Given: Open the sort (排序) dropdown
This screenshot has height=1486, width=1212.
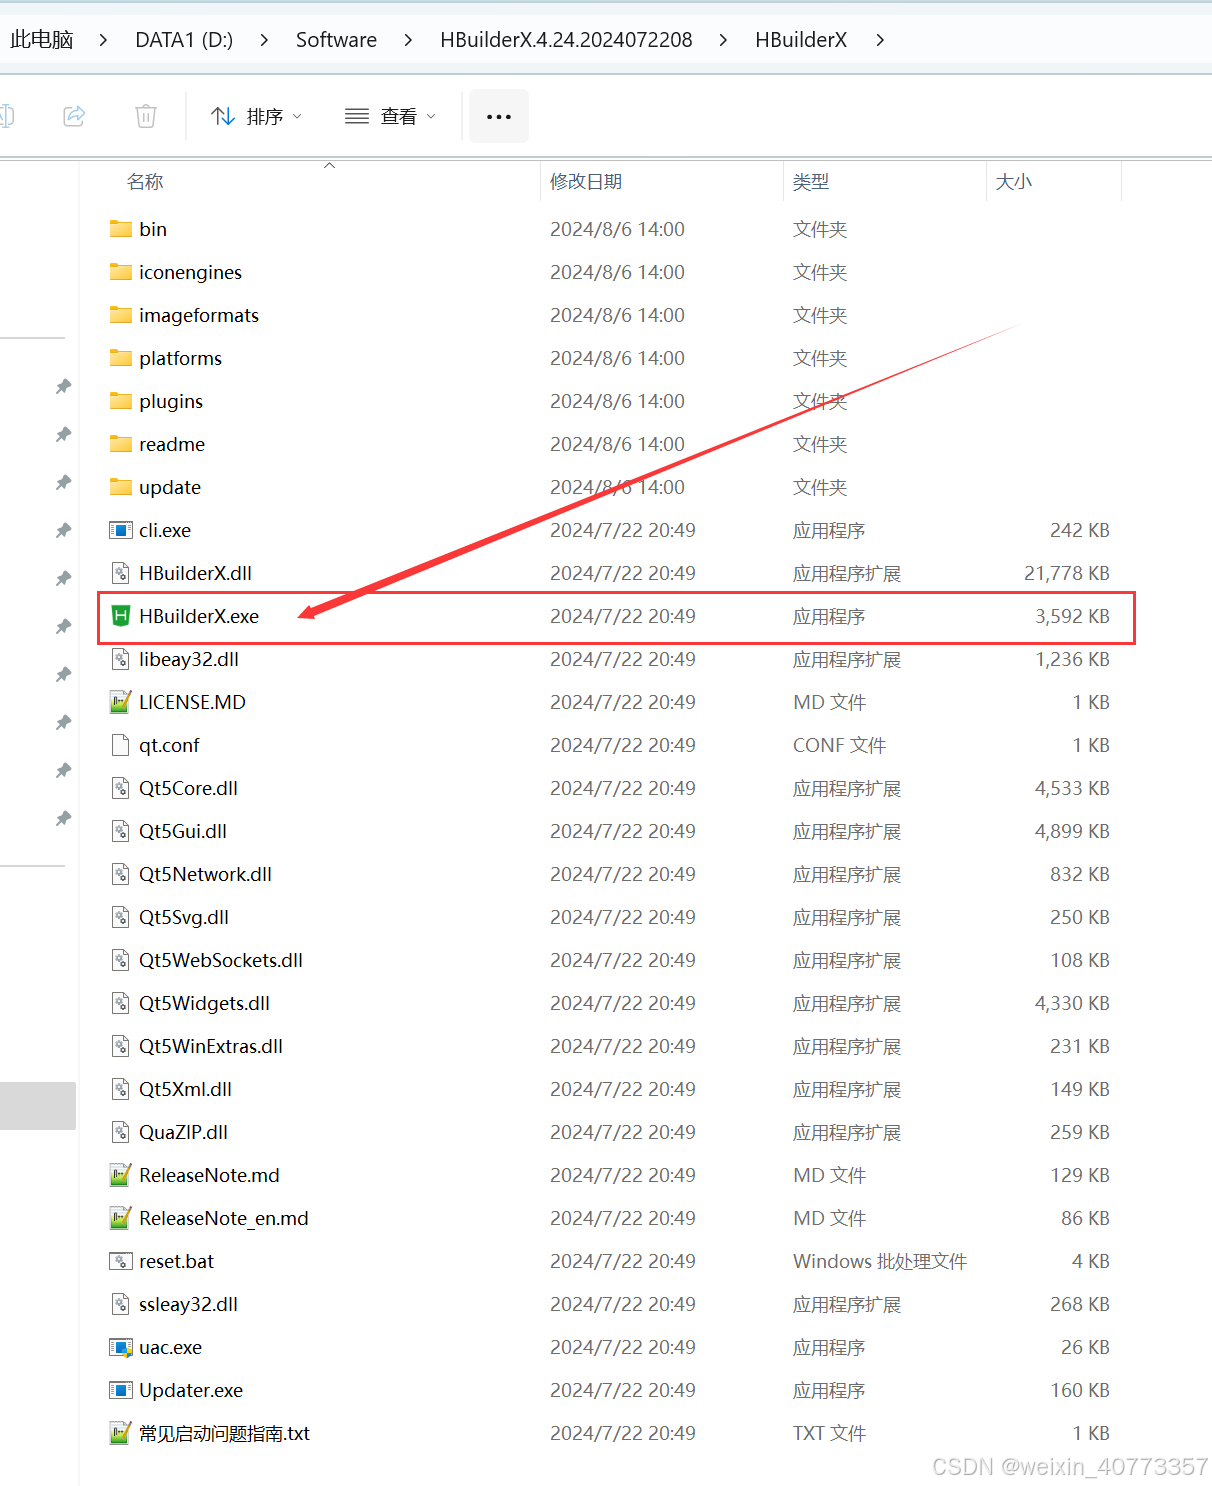Looking at the screenshot, I should pyautogui.click(x=257, y=116).
